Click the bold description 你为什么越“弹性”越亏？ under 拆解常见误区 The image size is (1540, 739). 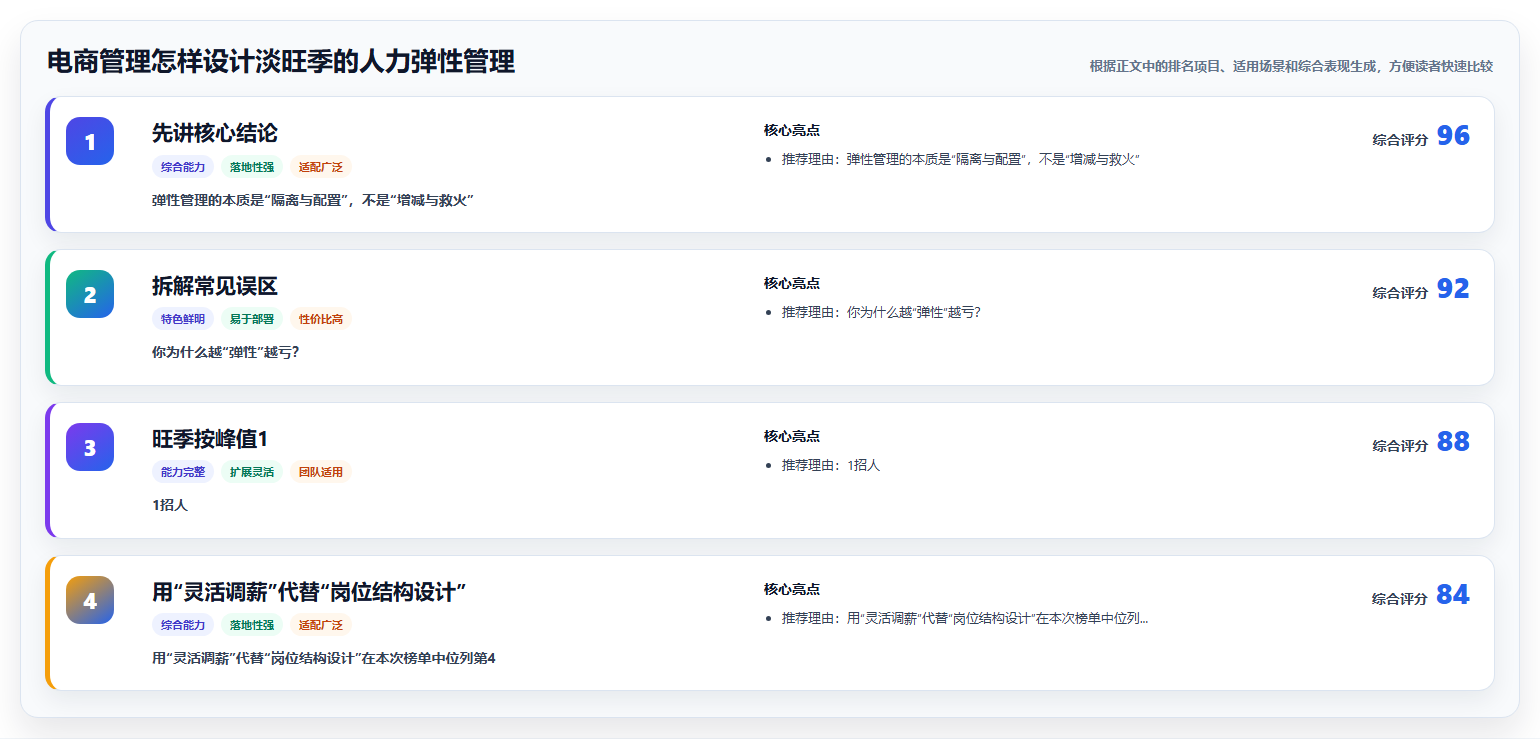tap(226, 352)
